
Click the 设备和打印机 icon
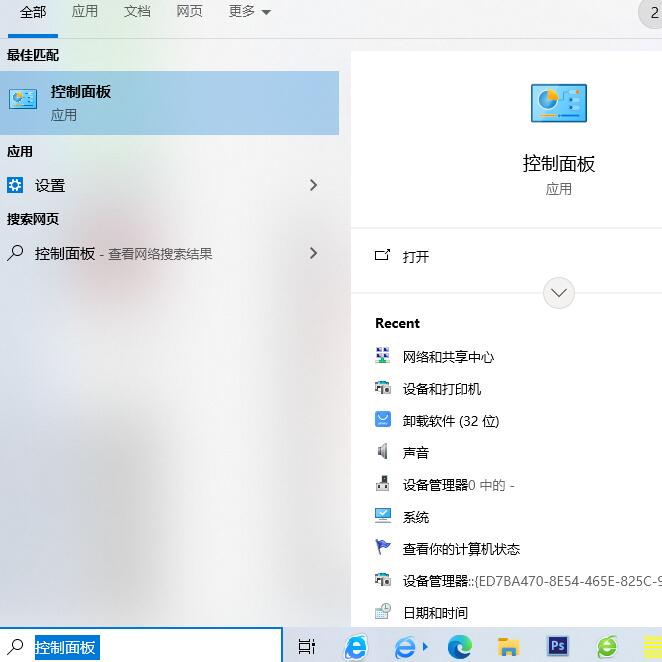click(383, 387)
